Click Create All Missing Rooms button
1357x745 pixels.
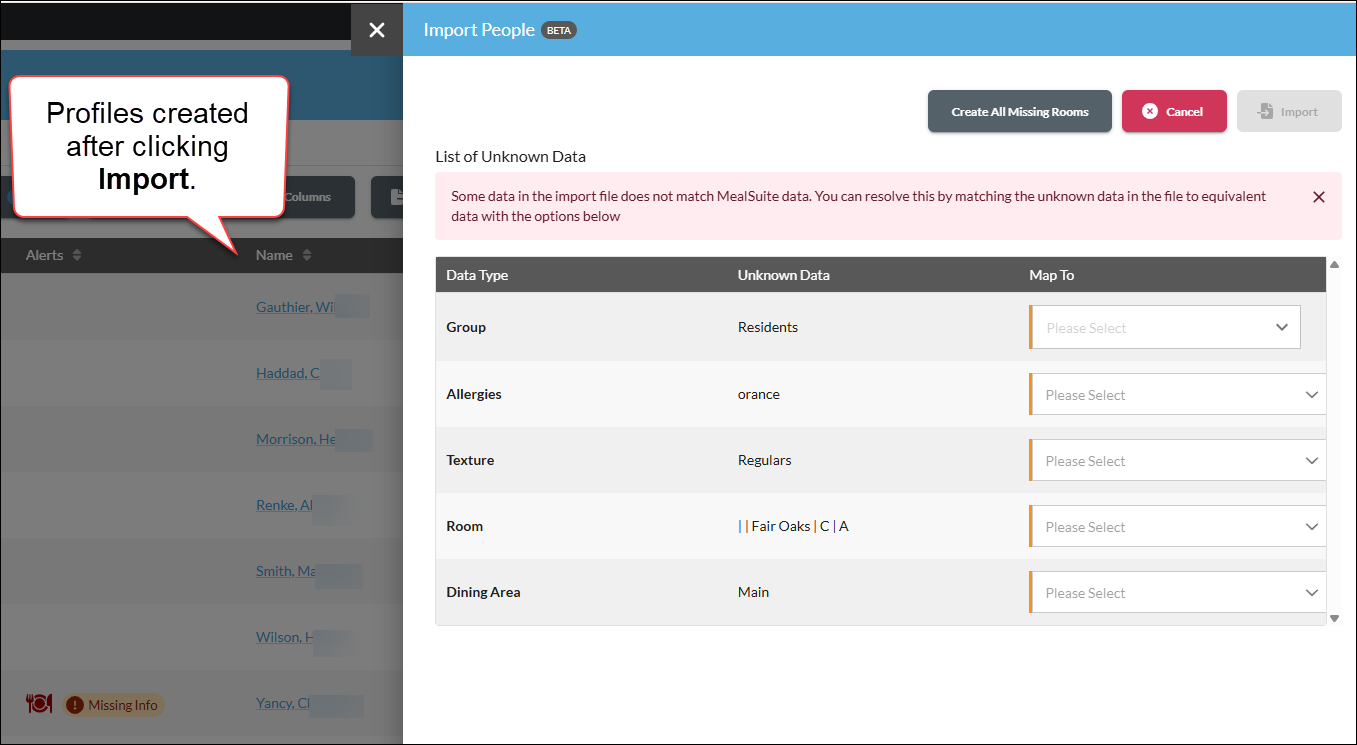[x=1019, y=112]
